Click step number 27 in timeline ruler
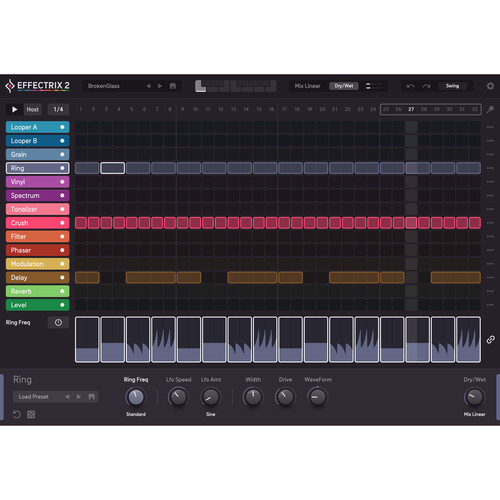The height and width of the screenshot is (500, 500). (x=411, y=109)
